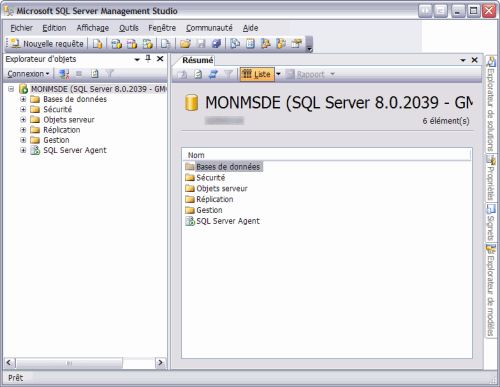
Task: Click the up one level icon in Résumé
Action: [182, 74]
